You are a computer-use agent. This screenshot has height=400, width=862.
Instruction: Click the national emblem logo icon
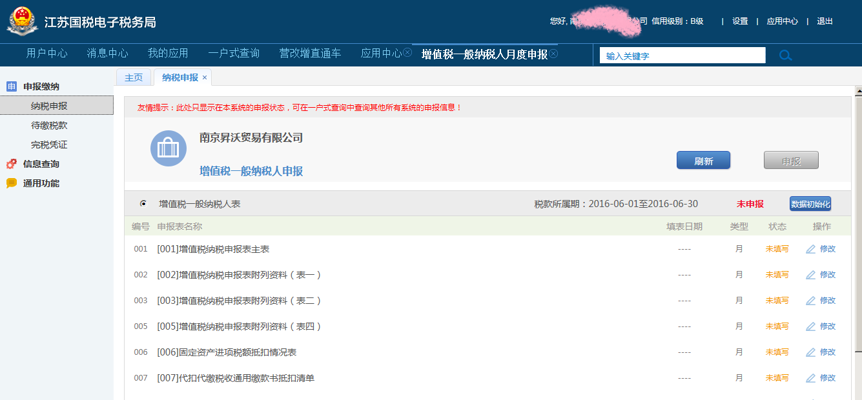pos(23,21)
